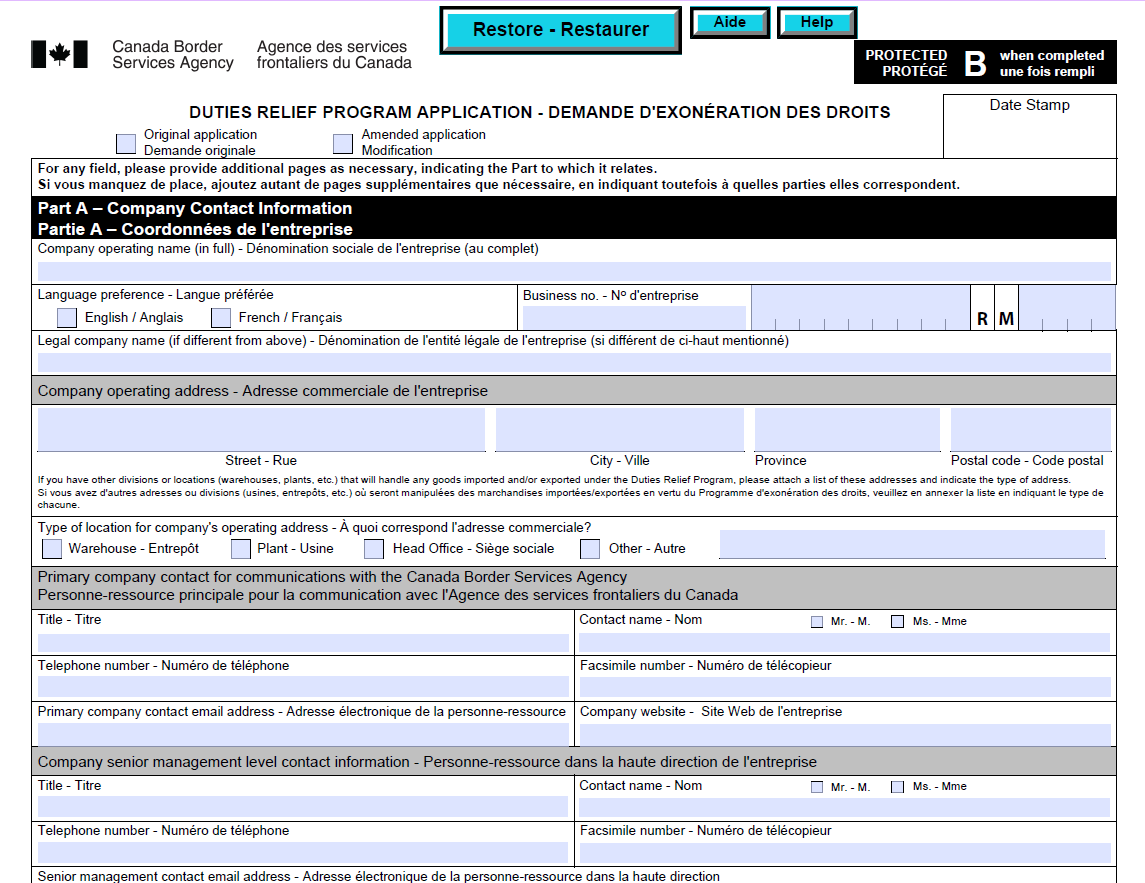
Task: Tick the Head Office - Siège sociale checkbox
Action: point(374,548)
